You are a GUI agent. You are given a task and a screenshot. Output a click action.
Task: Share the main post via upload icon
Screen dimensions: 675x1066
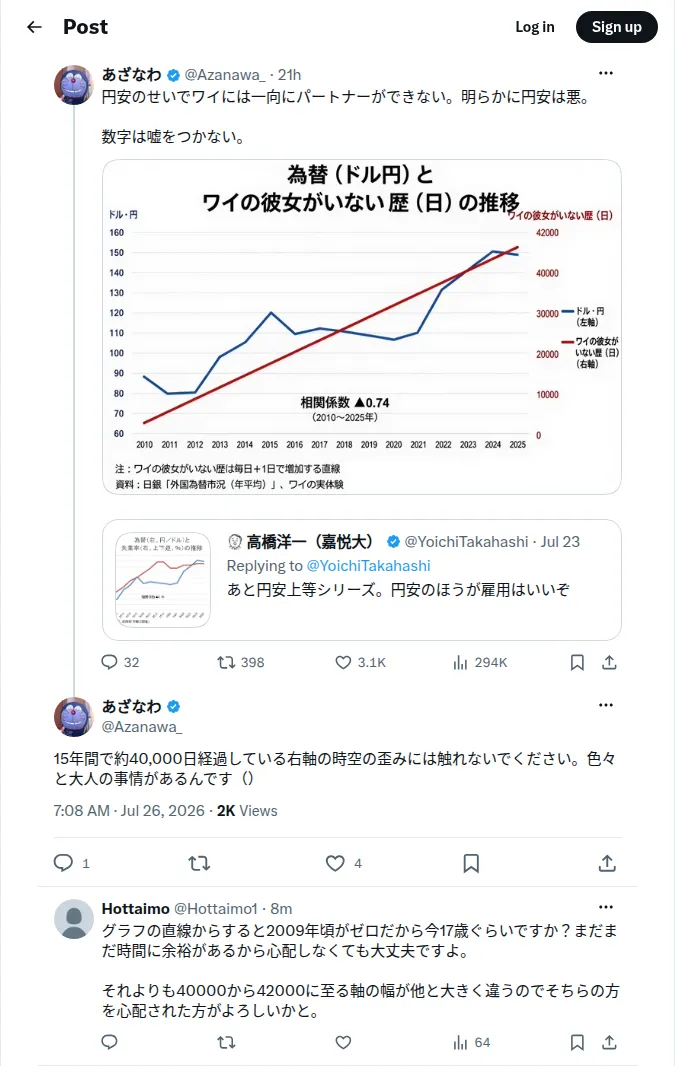[x=607, y=863]
